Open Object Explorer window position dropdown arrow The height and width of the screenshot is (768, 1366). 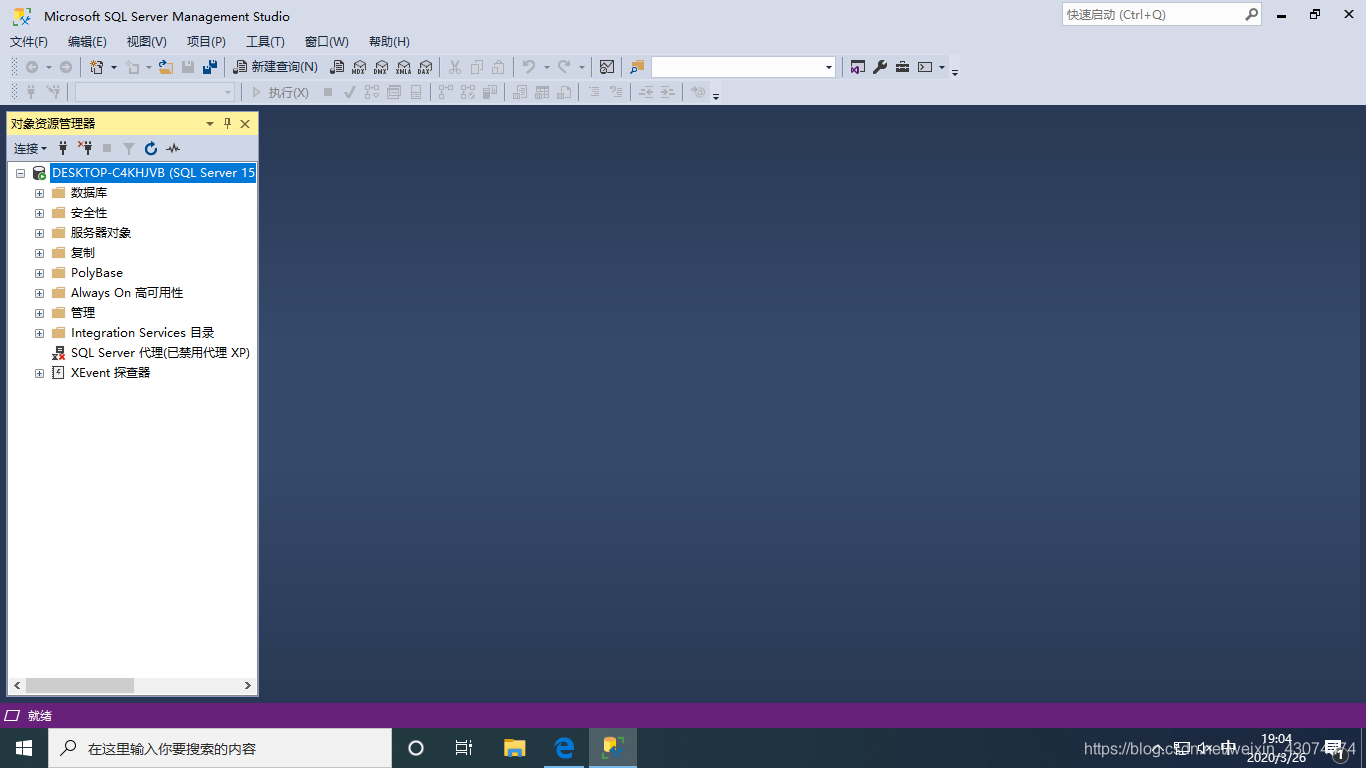click(210, 124)
